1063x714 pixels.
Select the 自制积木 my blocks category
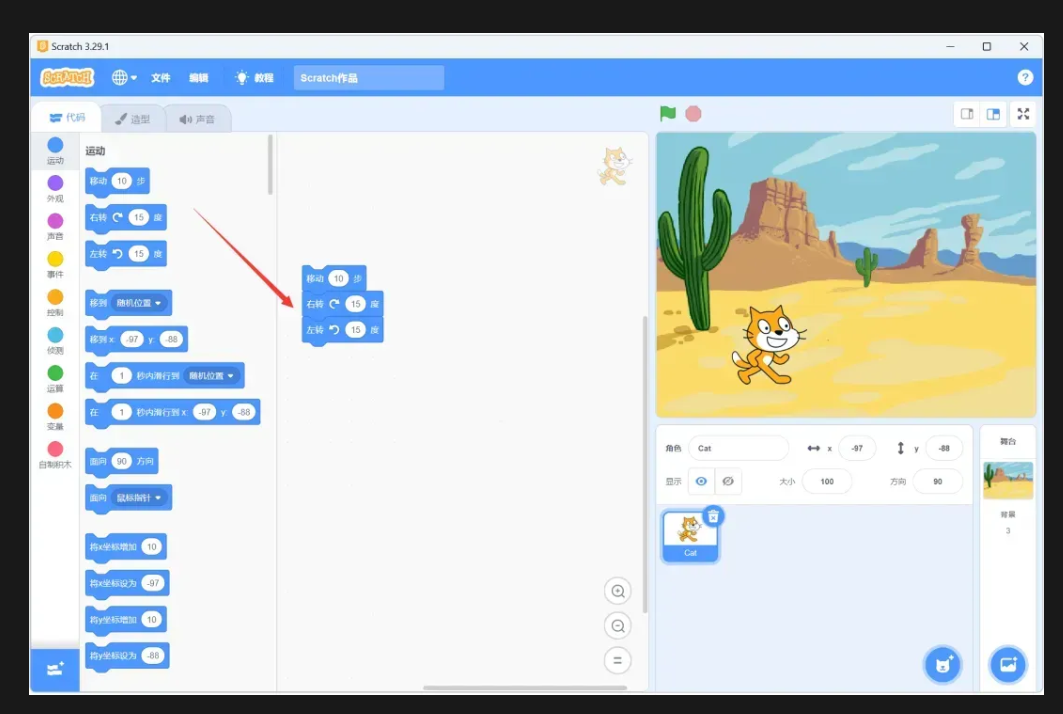[56, 454]
